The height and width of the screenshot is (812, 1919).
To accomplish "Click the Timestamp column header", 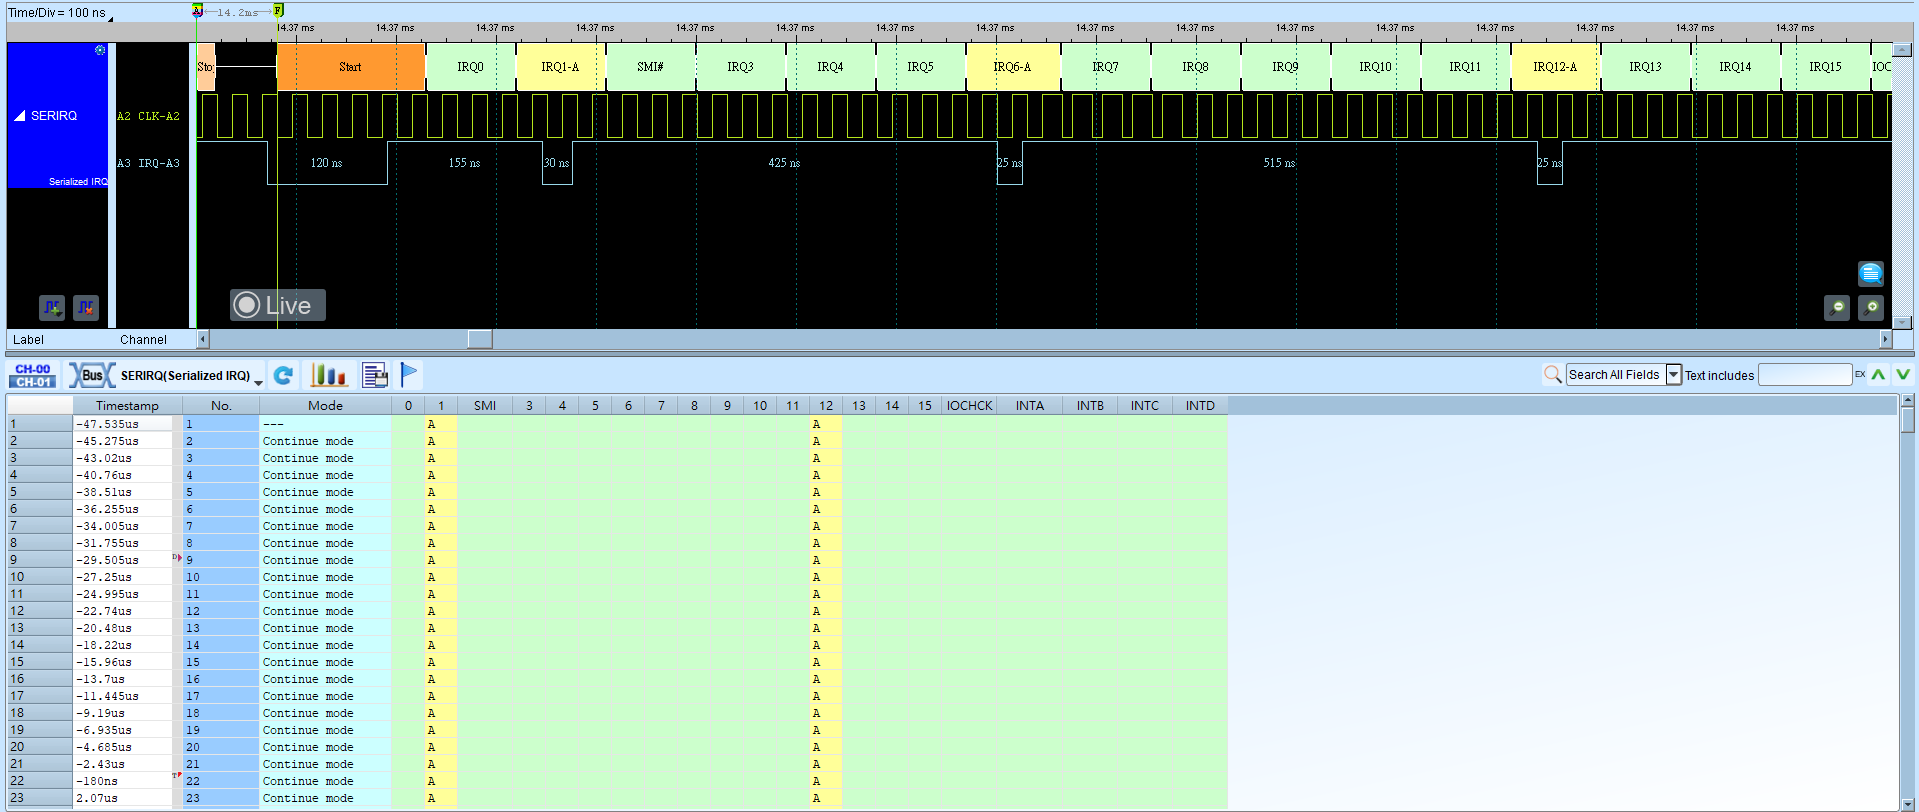I will [127, 406].
